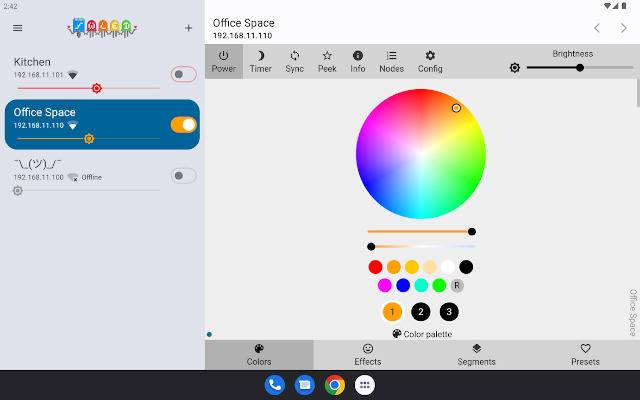640x400 pixels.
Task: Toggle the Kitchen power switch
Action: (x=184, y=74)
